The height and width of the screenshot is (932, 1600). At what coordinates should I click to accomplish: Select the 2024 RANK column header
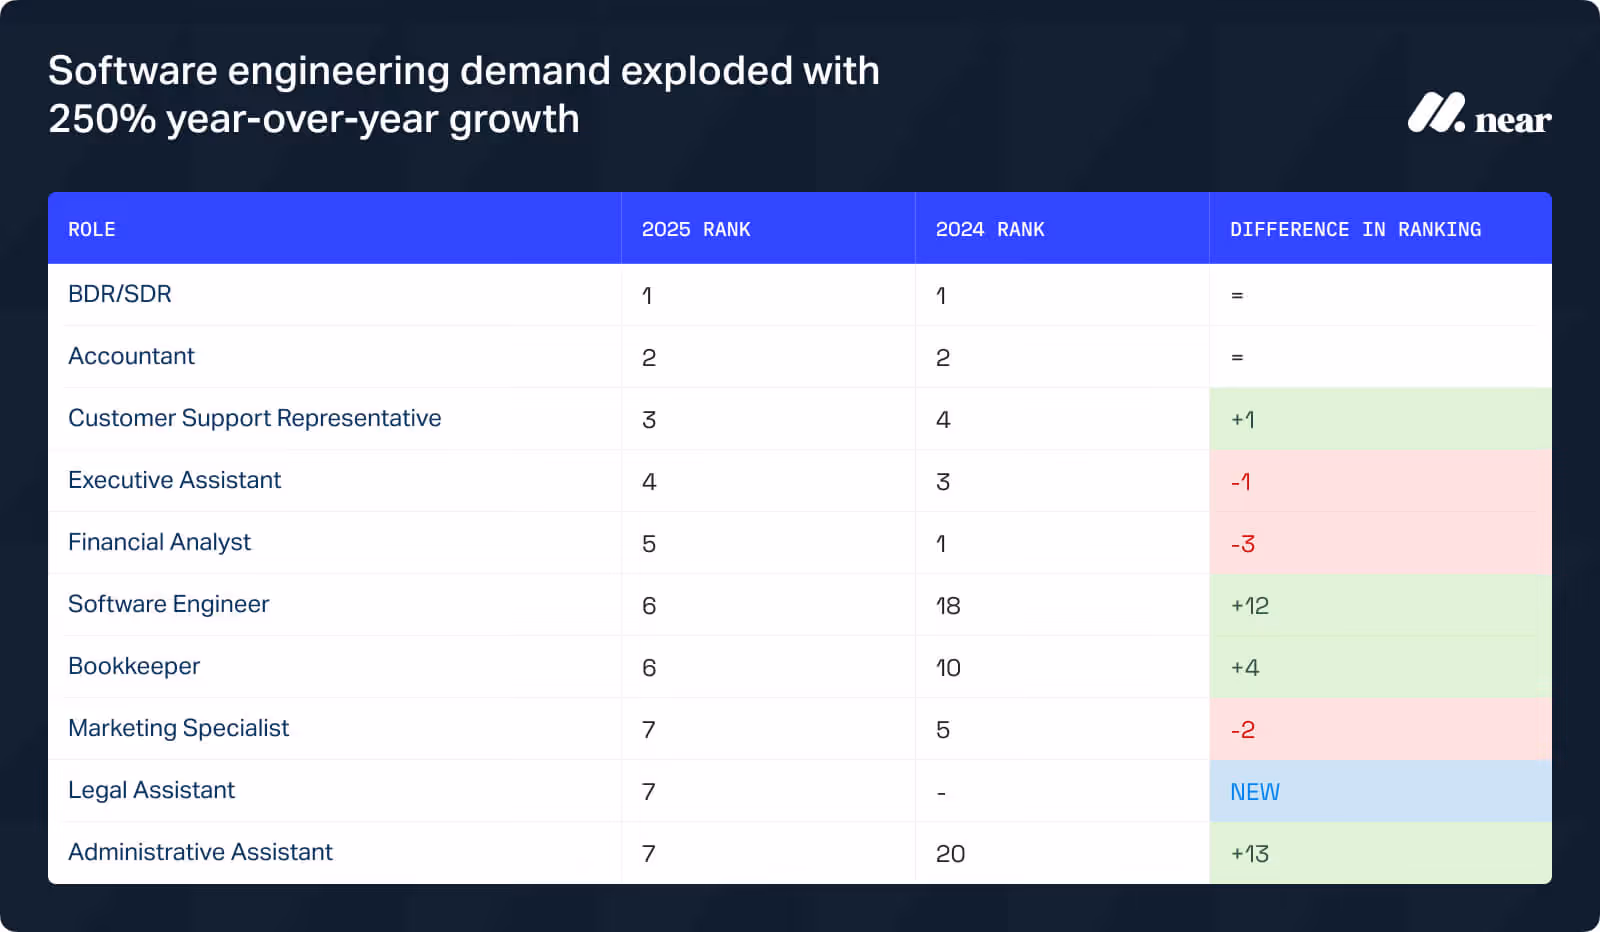990,229
